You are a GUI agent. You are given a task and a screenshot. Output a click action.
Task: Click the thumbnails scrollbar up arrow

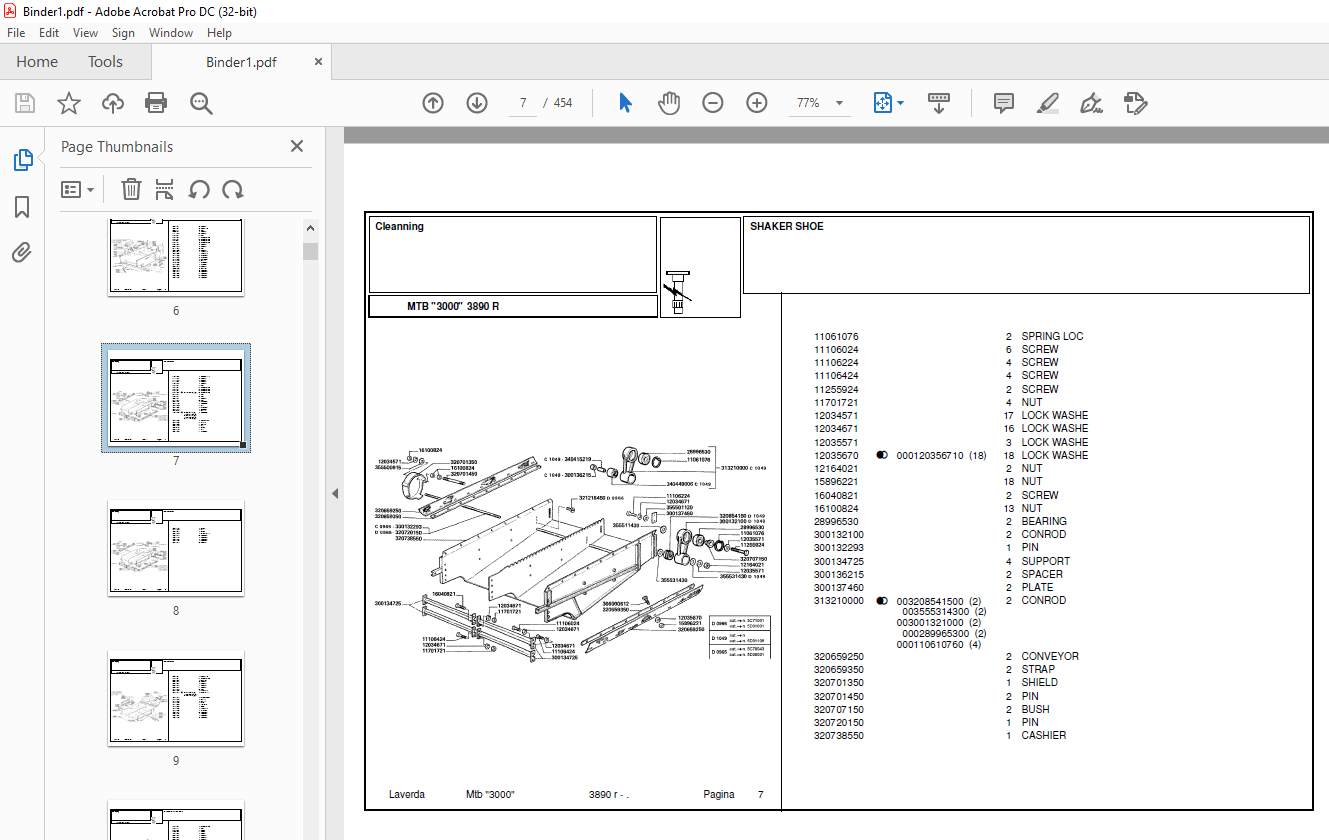pos(310,229)
